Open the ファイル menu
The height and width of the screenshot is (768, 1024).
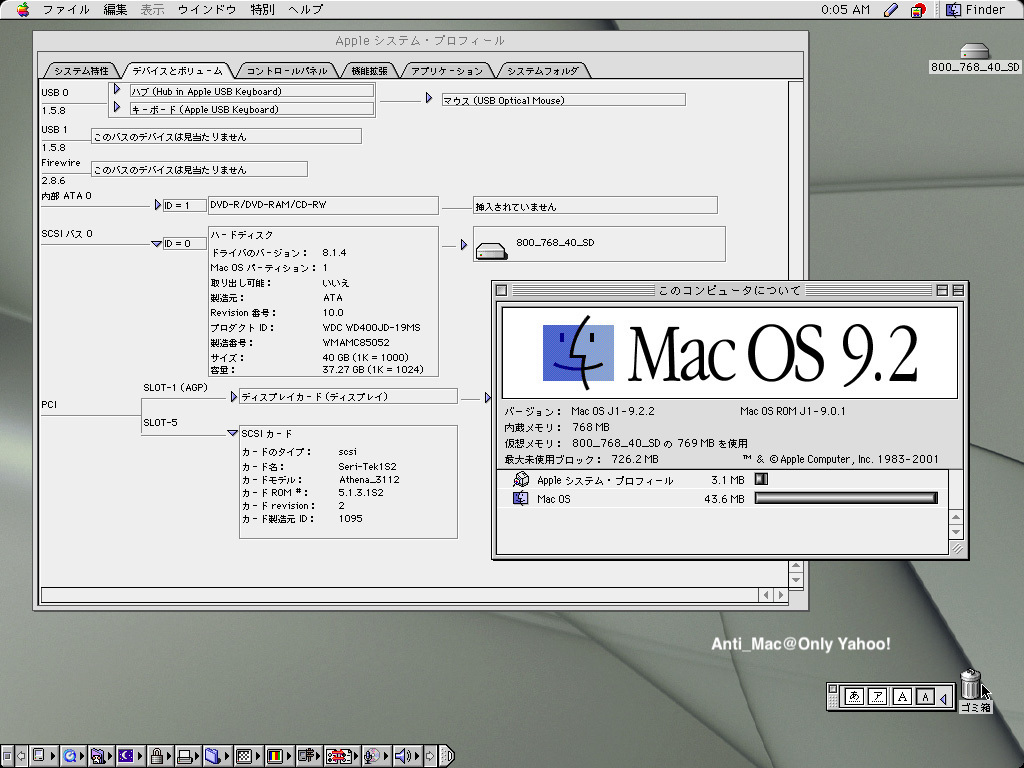(66, 10)
